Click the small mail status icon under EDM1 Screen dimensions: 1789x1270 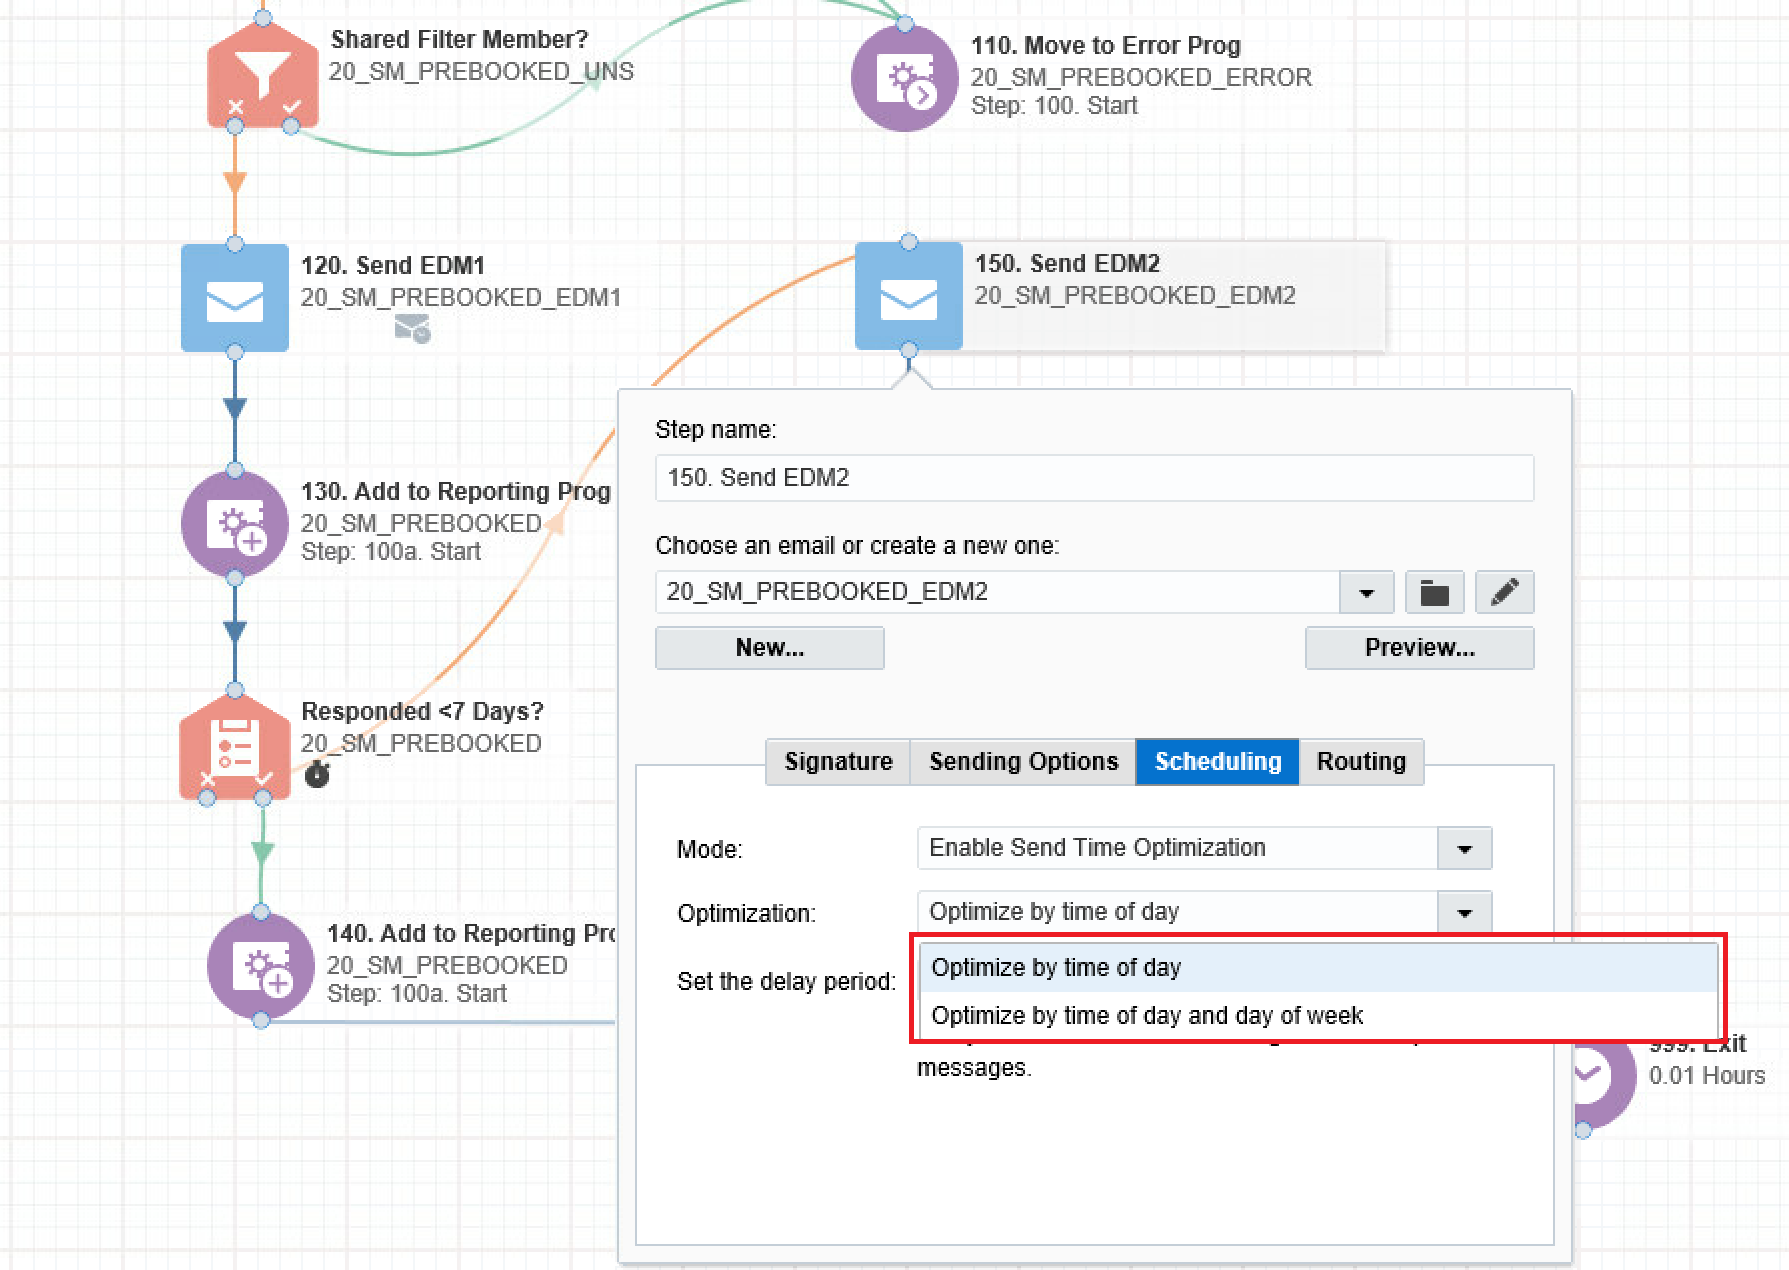pyautogui.click(x=412, y=328)
